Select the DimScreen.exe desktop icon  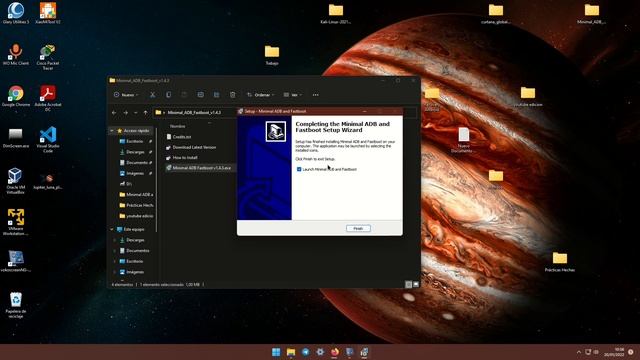(x=16, y=138)
